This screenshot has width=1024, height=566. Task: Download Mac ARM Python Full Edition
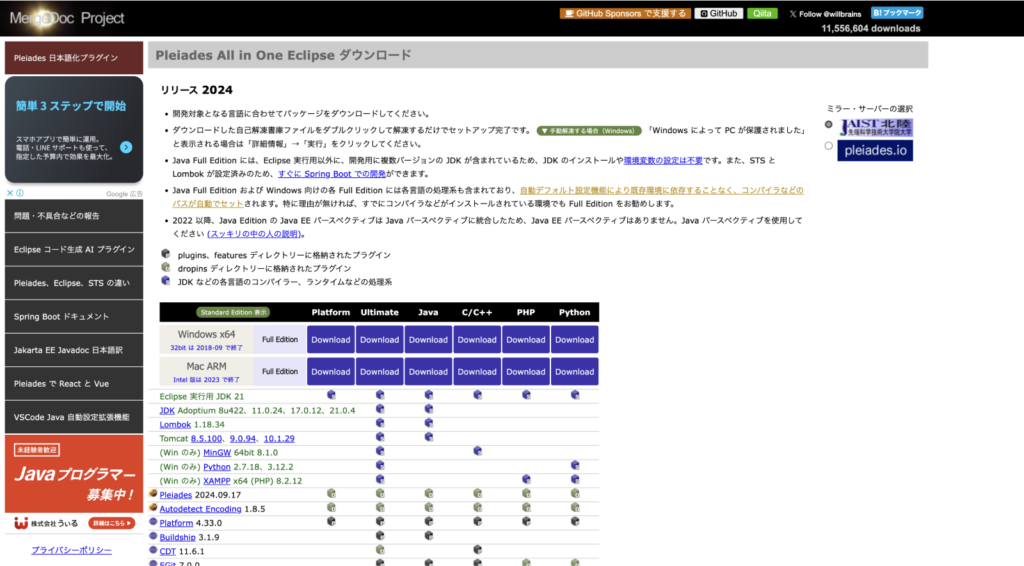click(574, 372)
